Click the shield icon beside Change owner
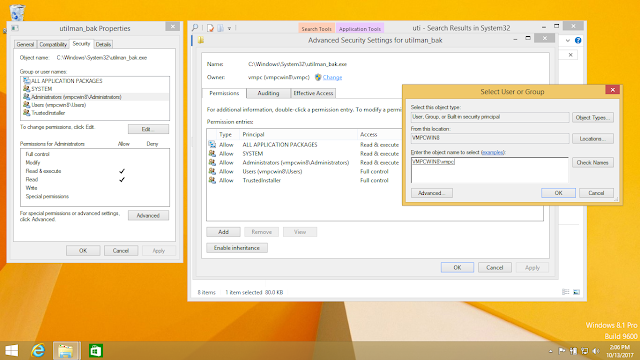 [x=318, y=77]
